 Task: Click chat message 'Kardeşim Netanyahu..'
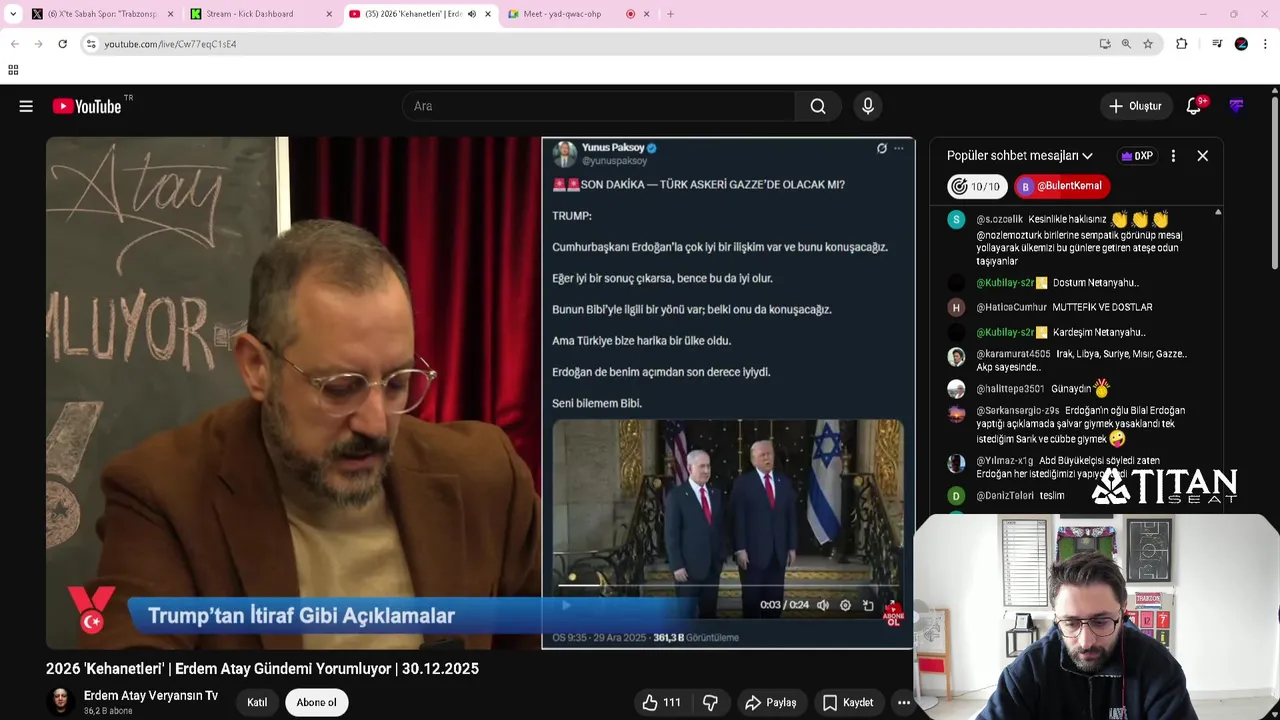[x=1099, y=332]
